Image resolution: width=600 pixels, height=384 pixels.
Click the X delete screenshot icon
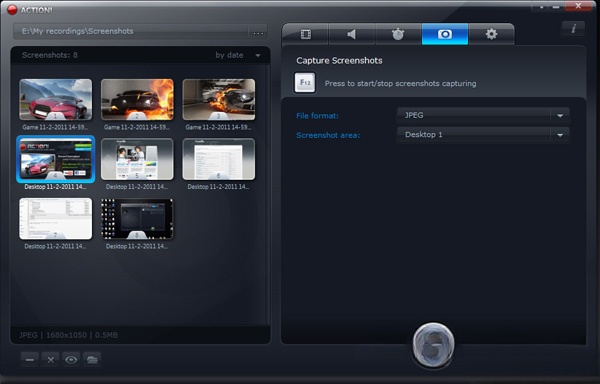51,360
